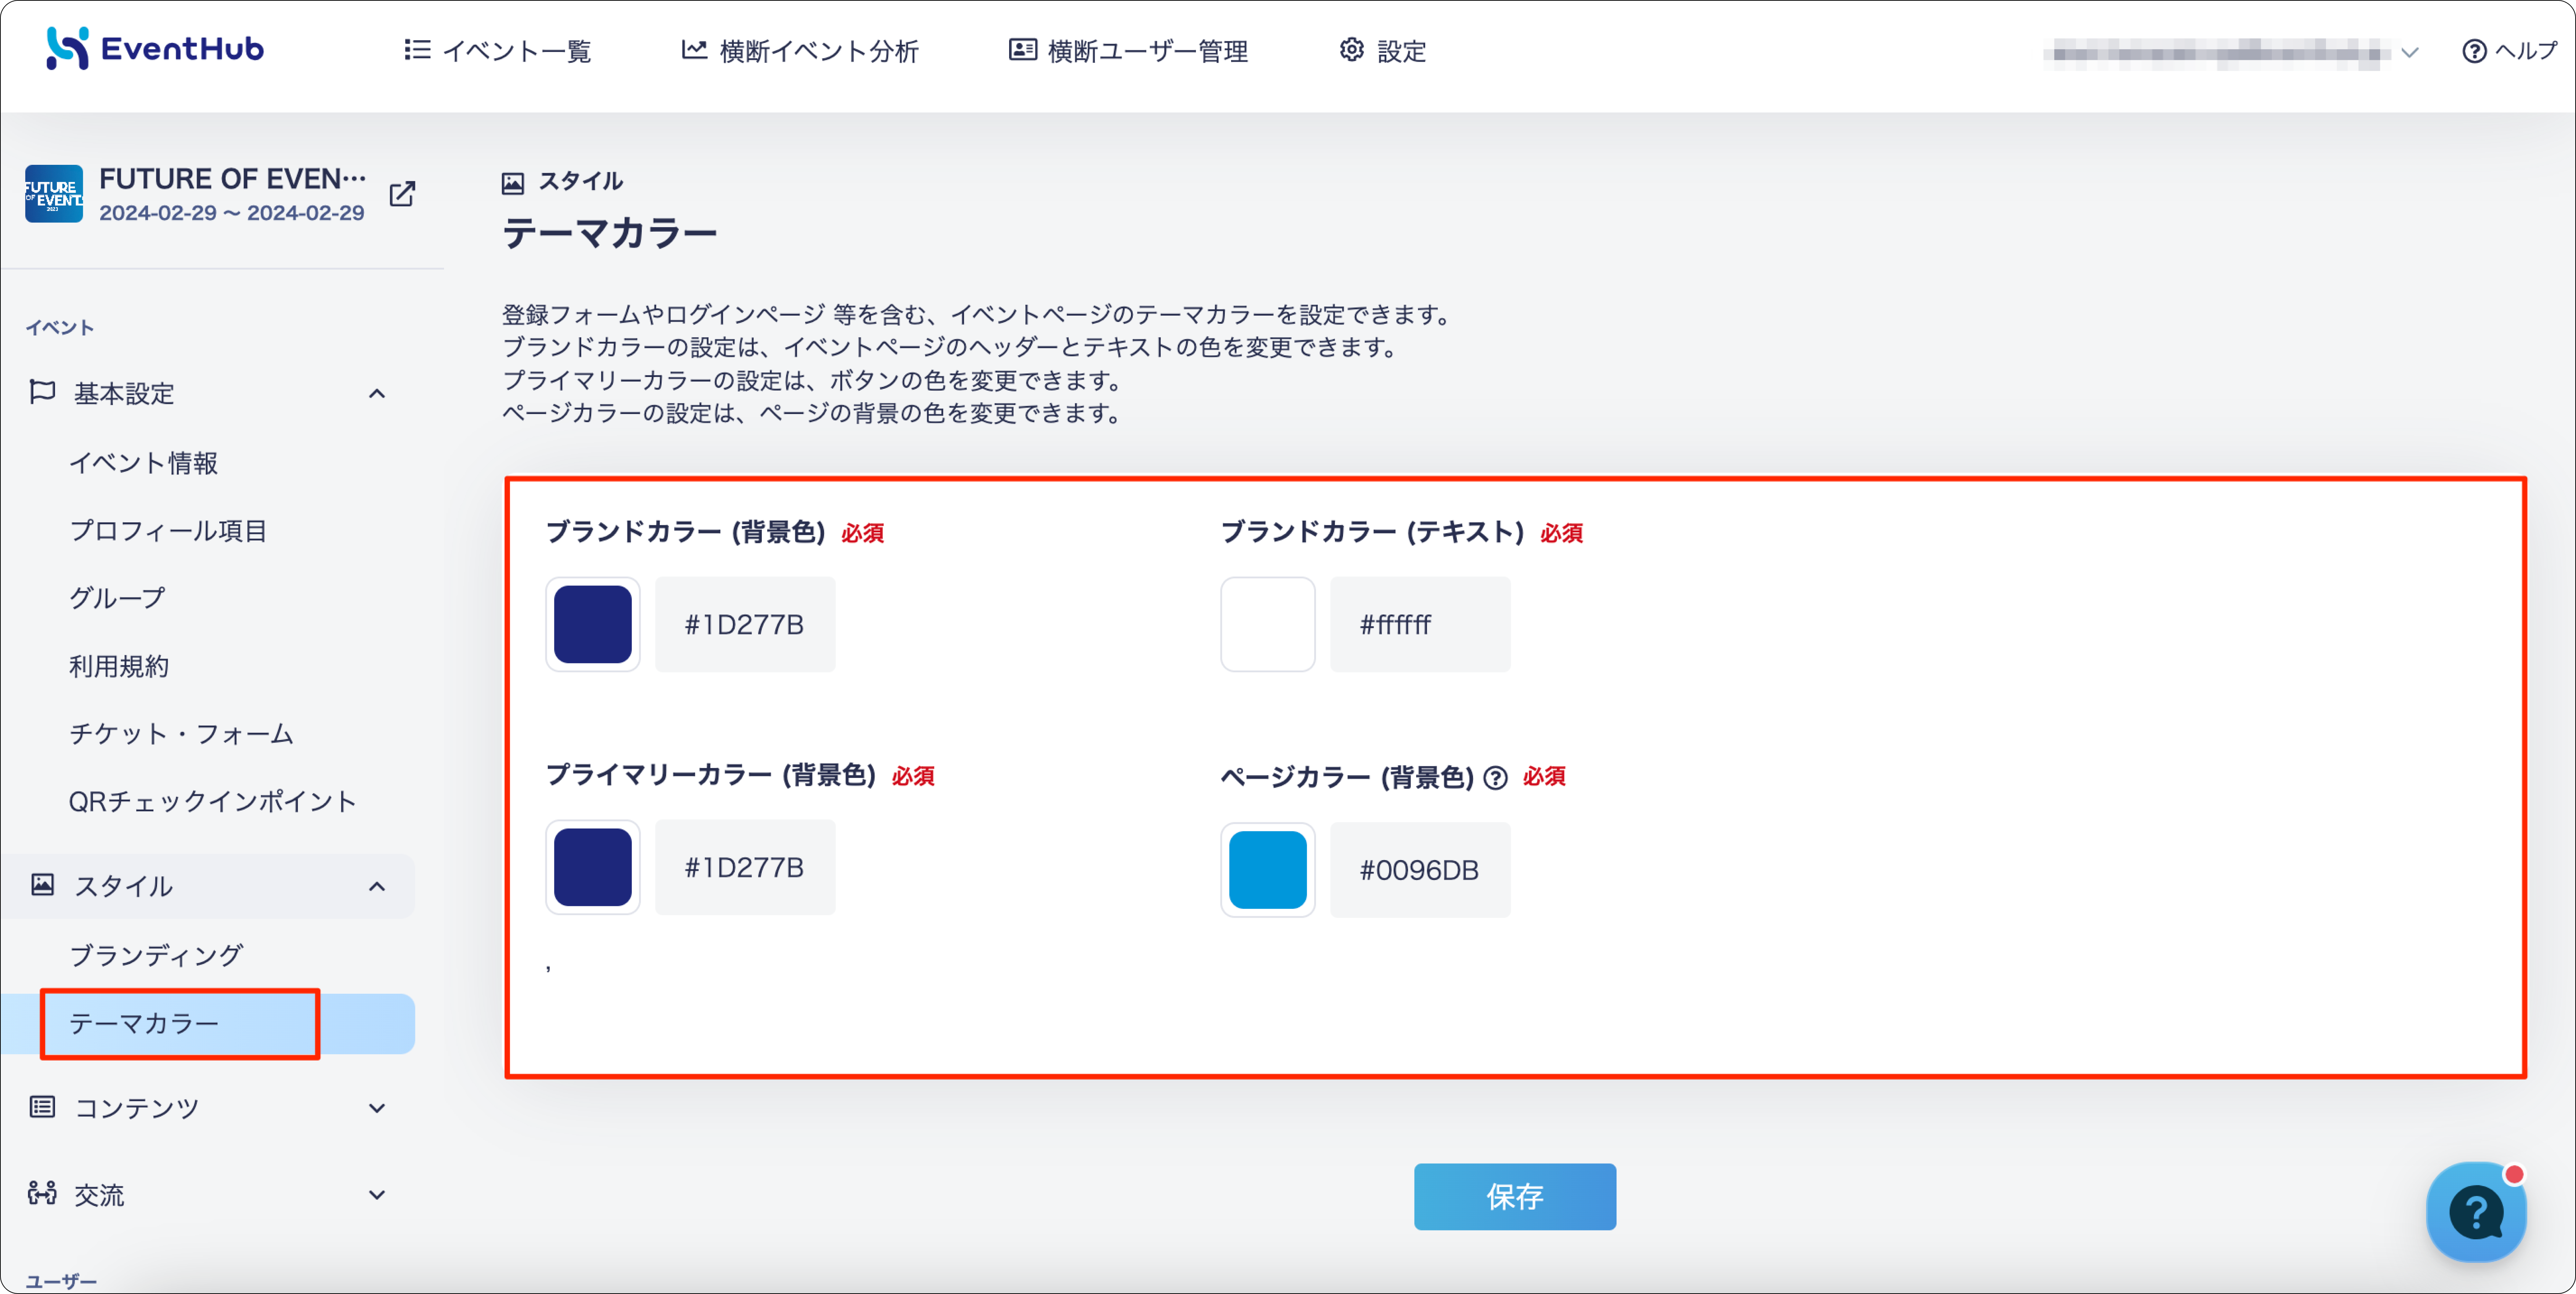Open the chat support bubble
The width and height of the screenshot is (2576, 1294).
2476,1212
